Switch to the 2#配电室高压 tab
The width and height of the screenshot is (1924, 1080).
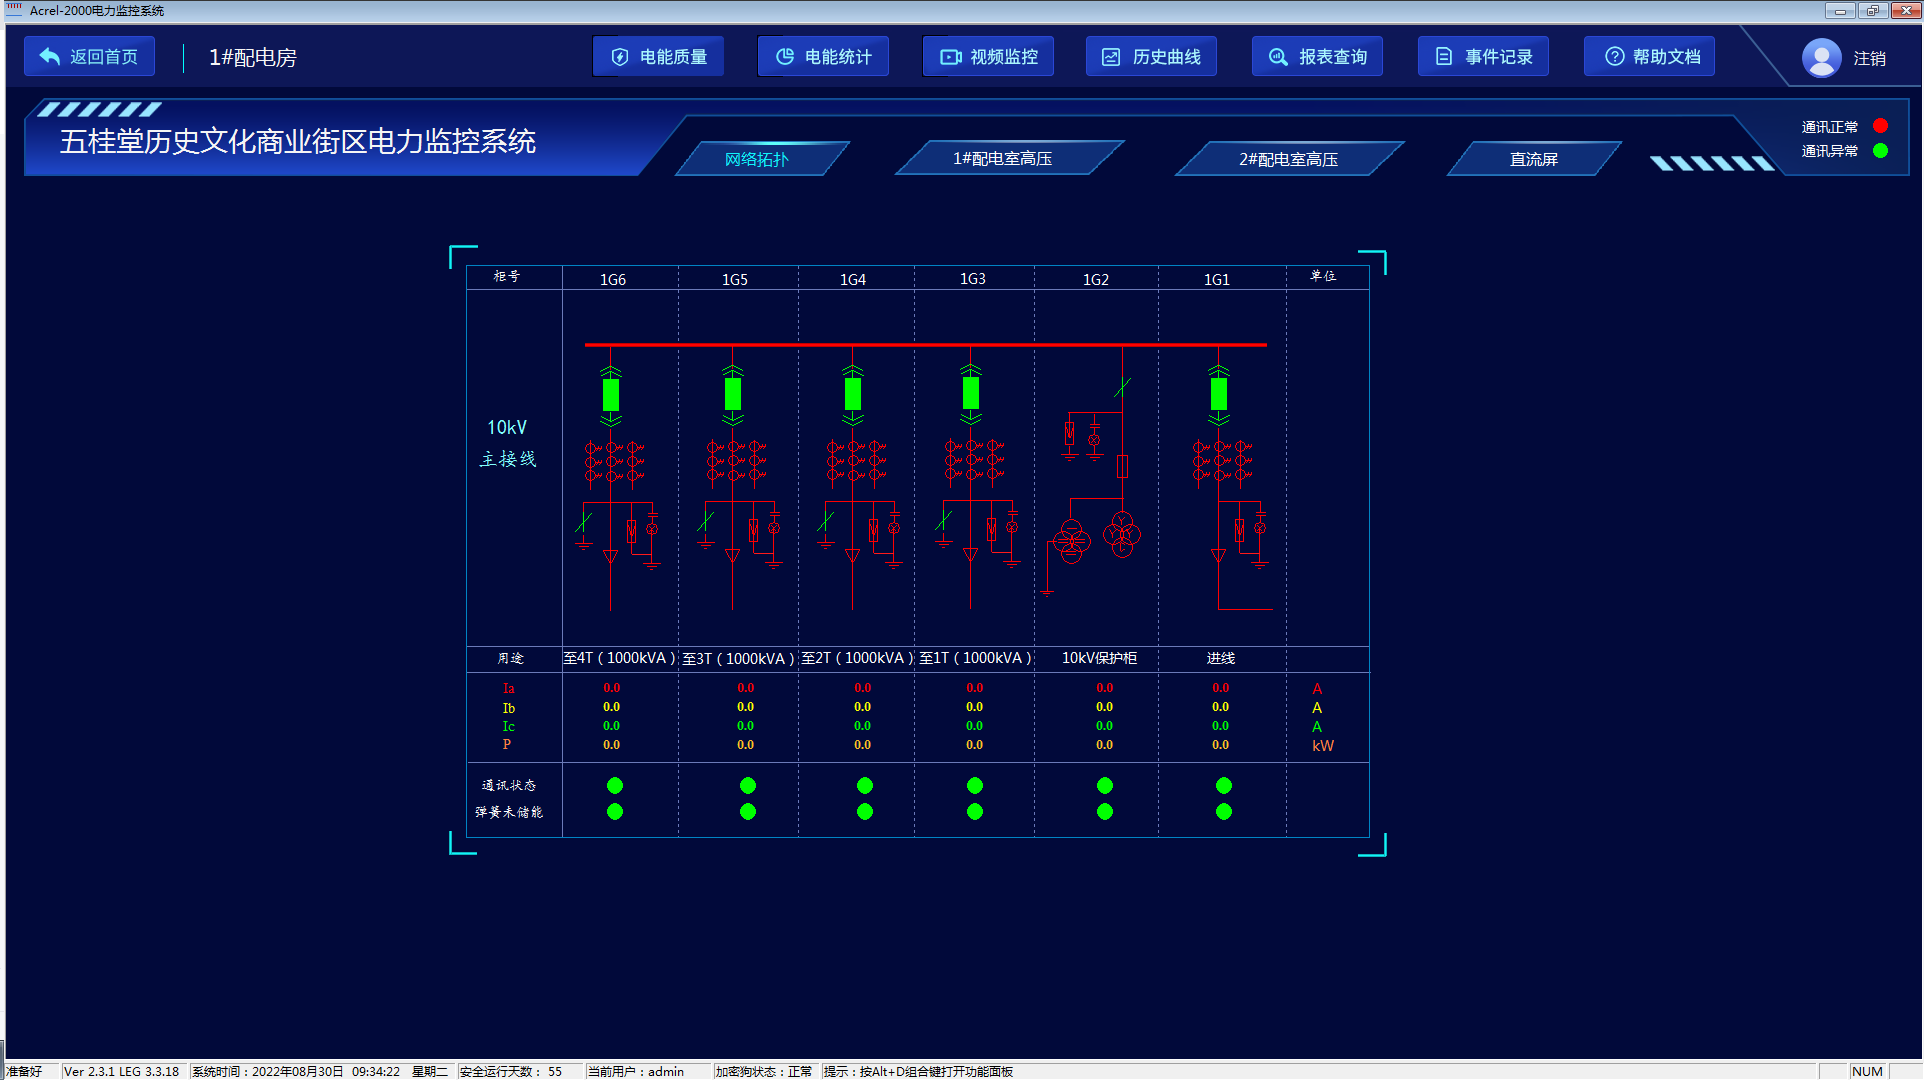pos(1288,159)
